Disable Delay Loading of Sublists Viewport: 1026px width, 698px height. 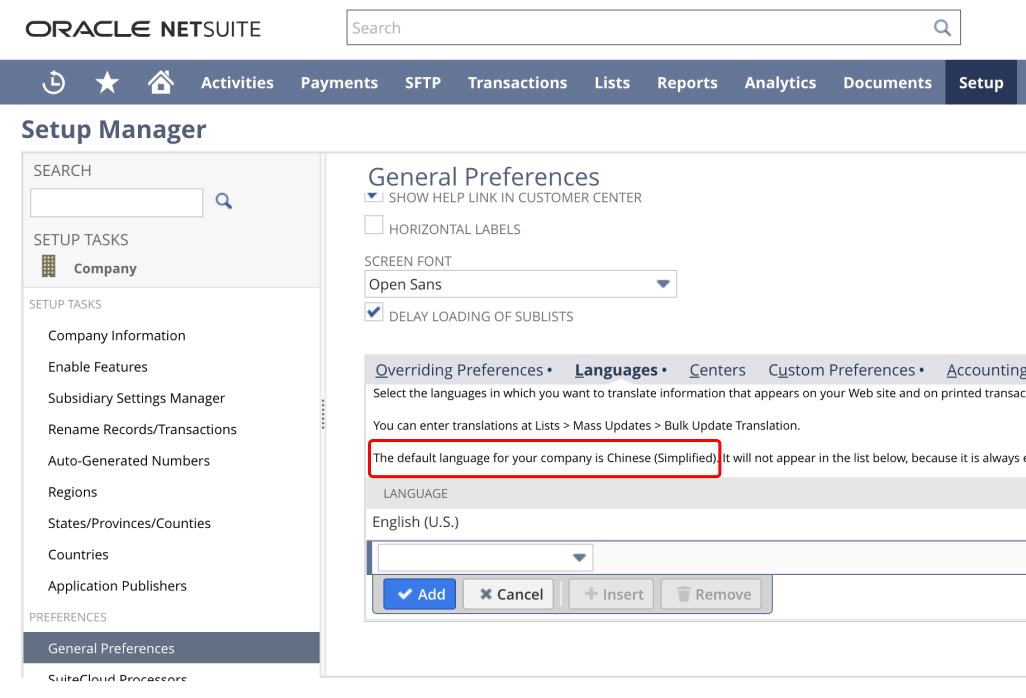click(x=373, y=312)
